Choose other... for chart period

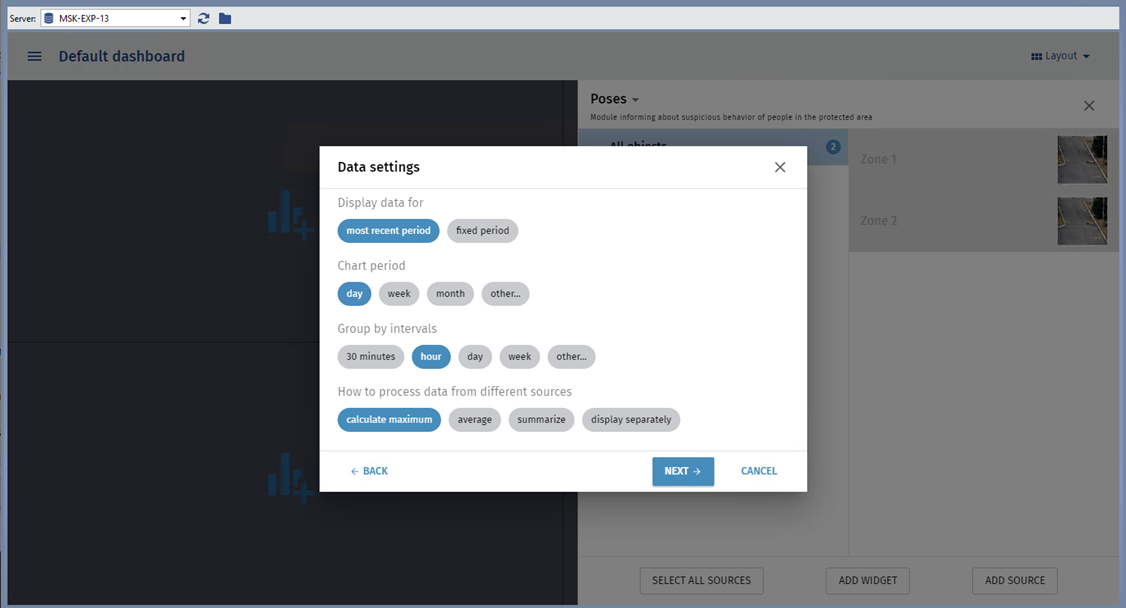505,294
